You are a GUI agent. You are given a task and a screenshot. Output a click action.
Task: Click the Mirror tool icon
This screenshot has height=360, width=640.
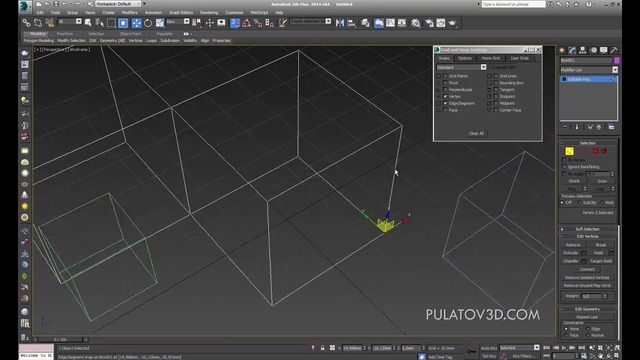(x=340, y=23)
